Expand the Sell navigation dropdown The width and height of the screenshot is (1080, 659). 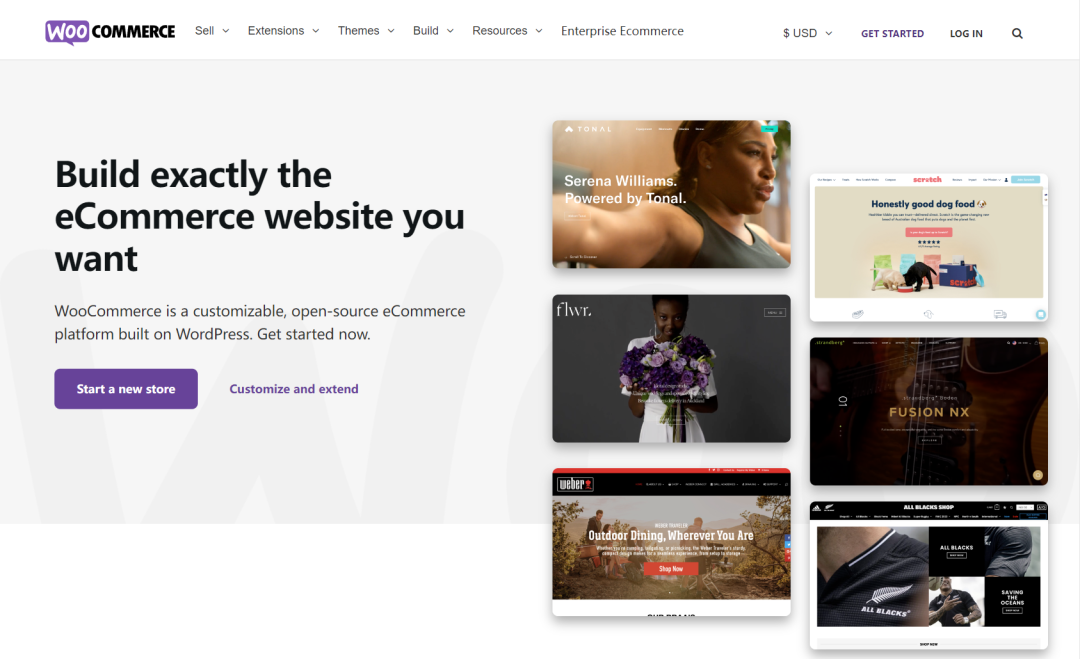(x=211, y=30)
